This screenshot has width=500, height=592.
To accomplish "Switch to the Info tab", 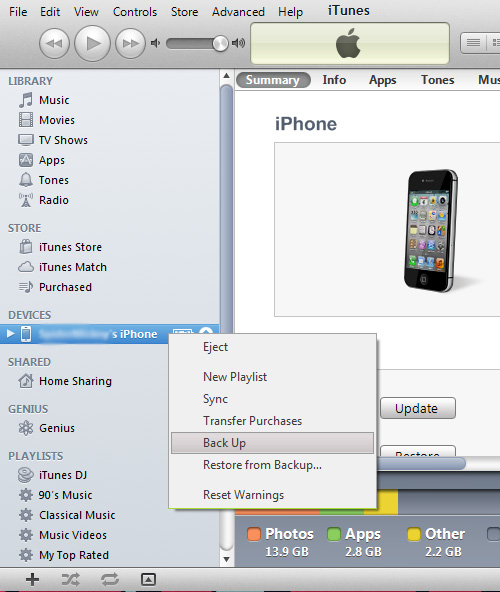I will [x=334, y=80].
